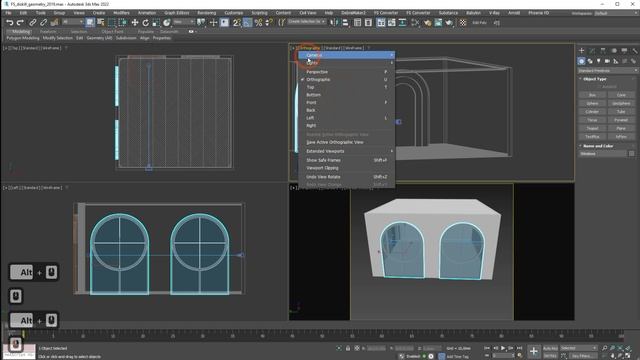Screen dimensions: 640x360
Task: Toggle the Selection Lock icon
Action: [x=348, y=348]
